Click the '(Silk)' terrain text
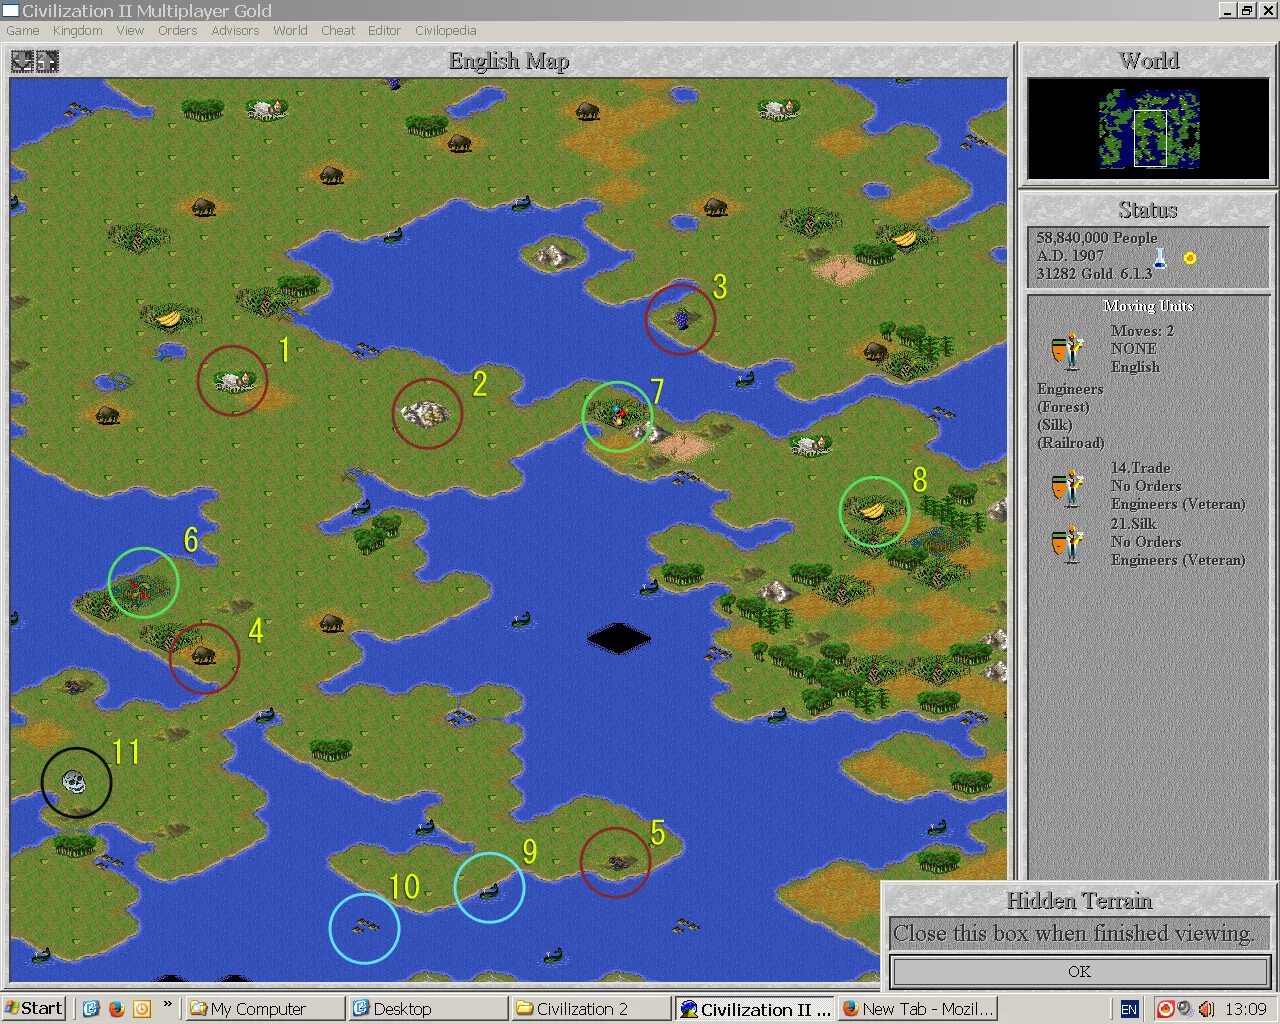This screenshot has height=1024, width=1280. (1055, 425)
